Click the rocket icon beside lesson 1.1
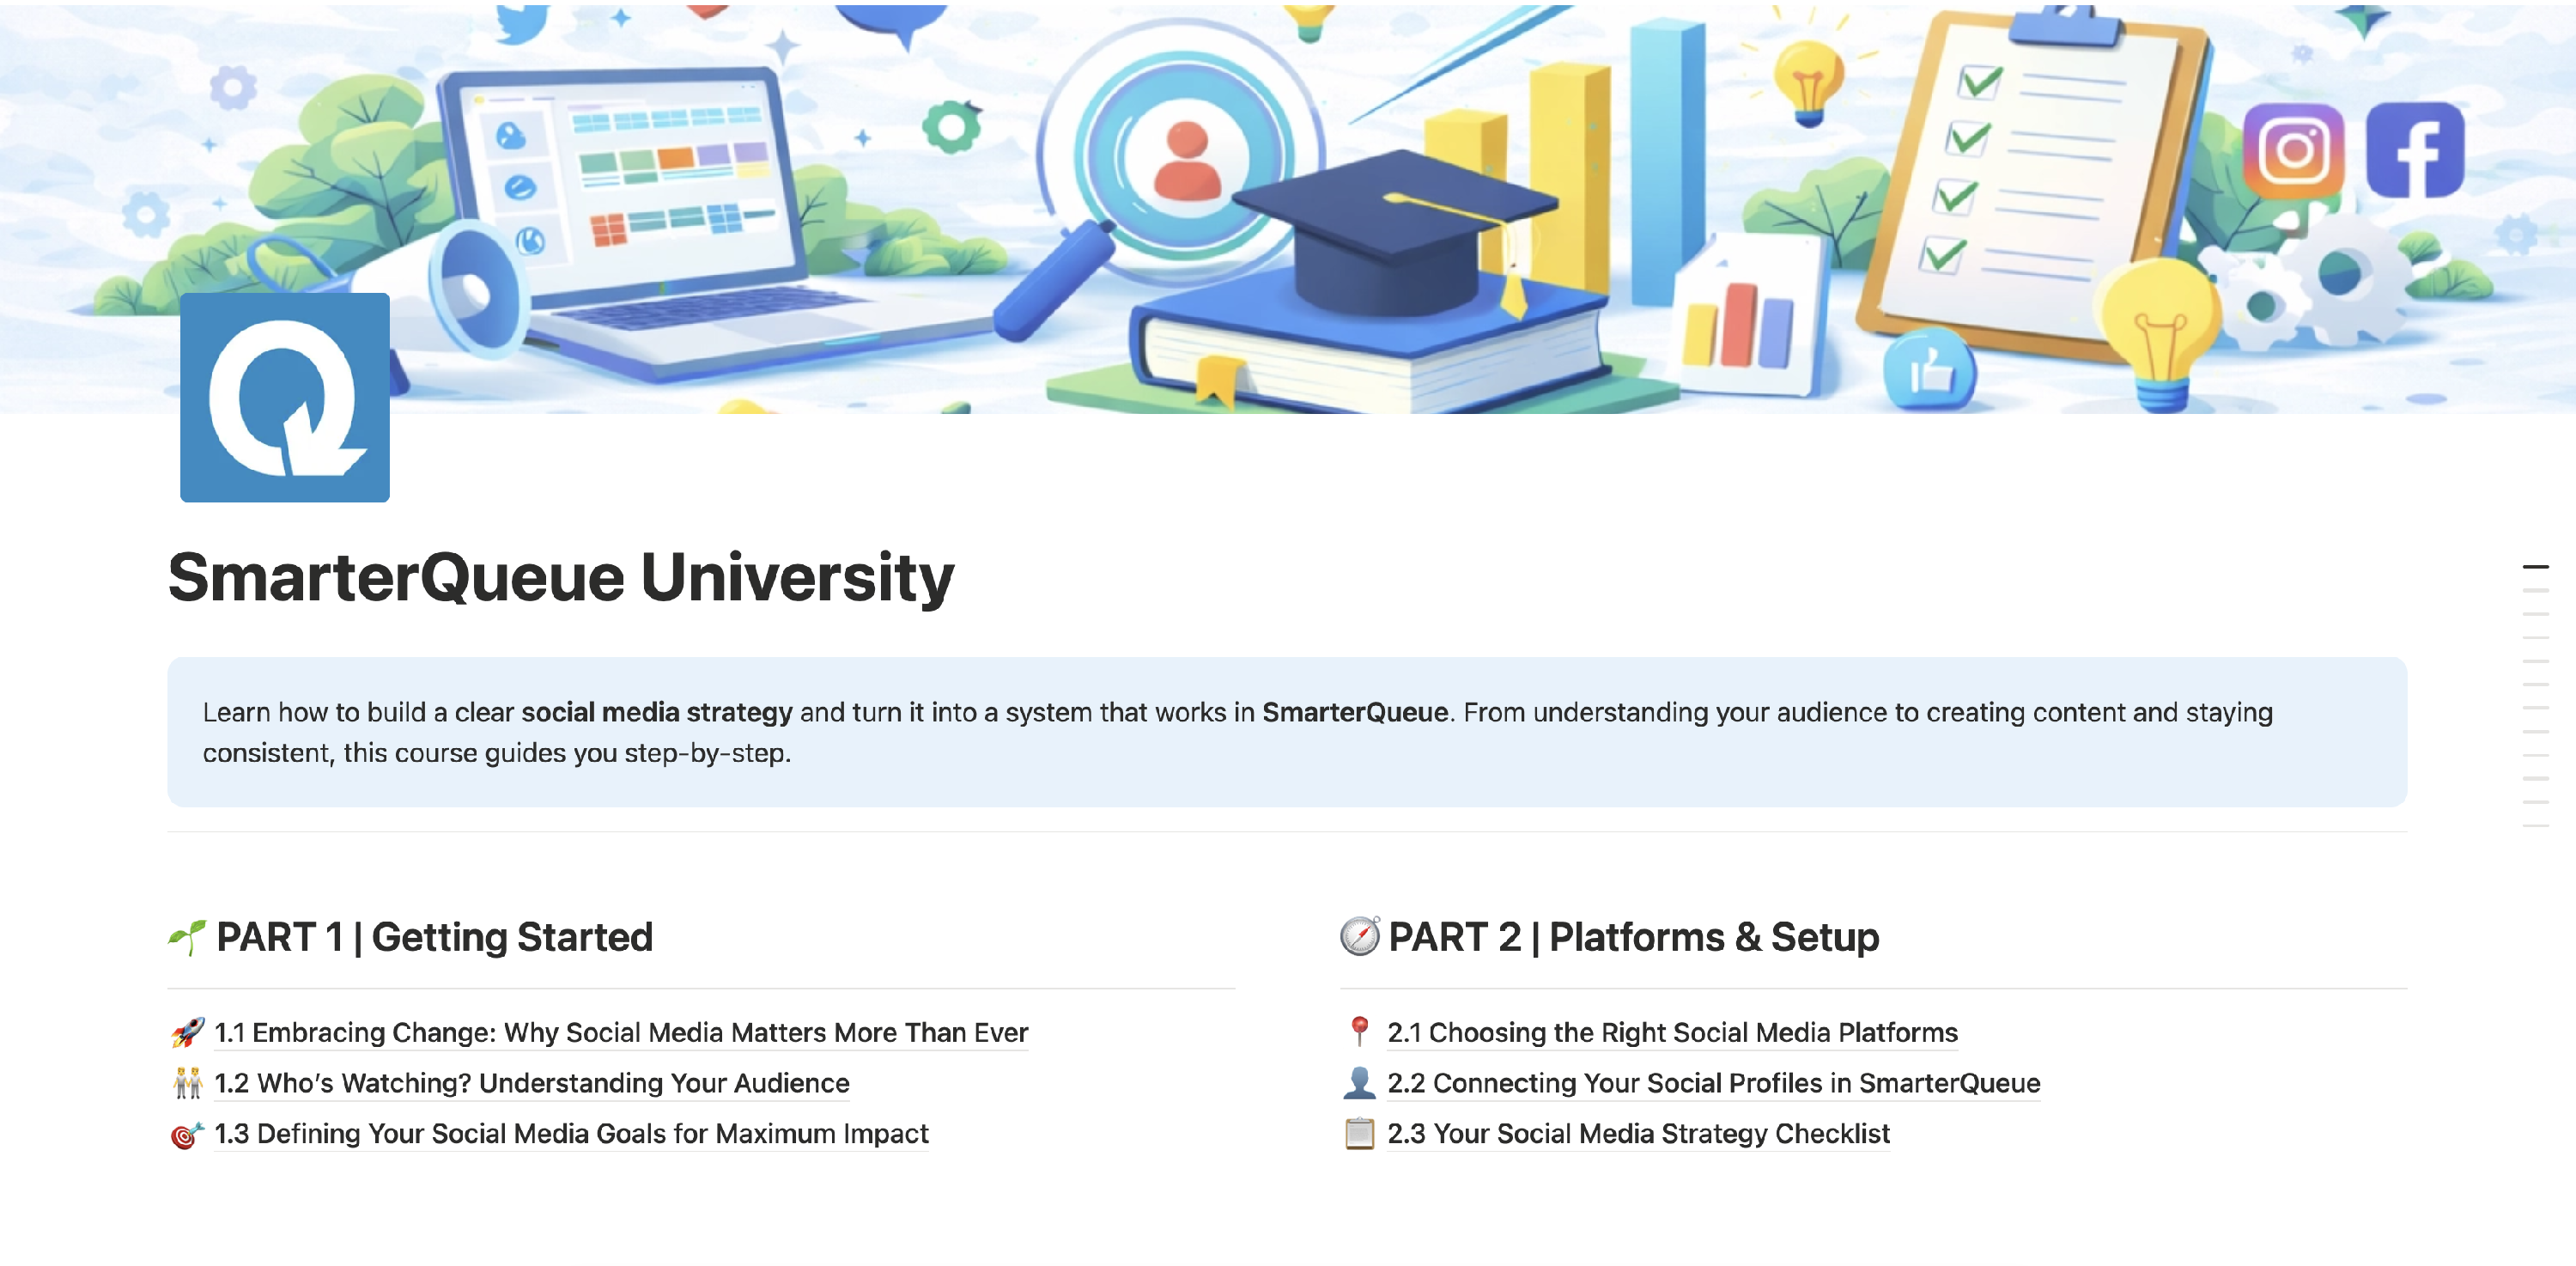This screenshot has height=1266, width=2576. tap(187, 1032)
